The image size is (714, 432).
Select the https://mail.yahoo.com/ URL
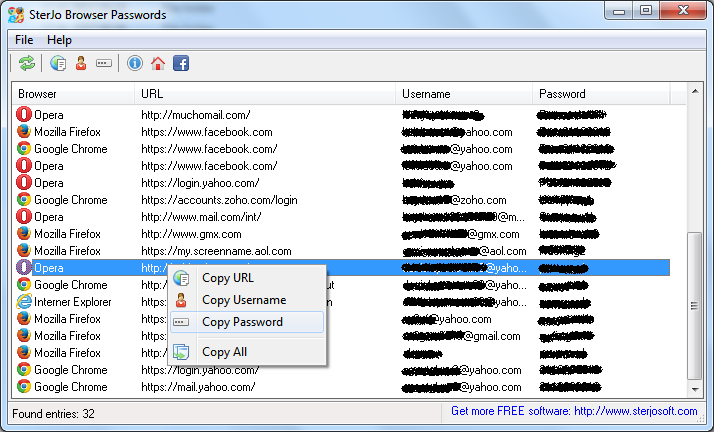[x=198, y=387]
